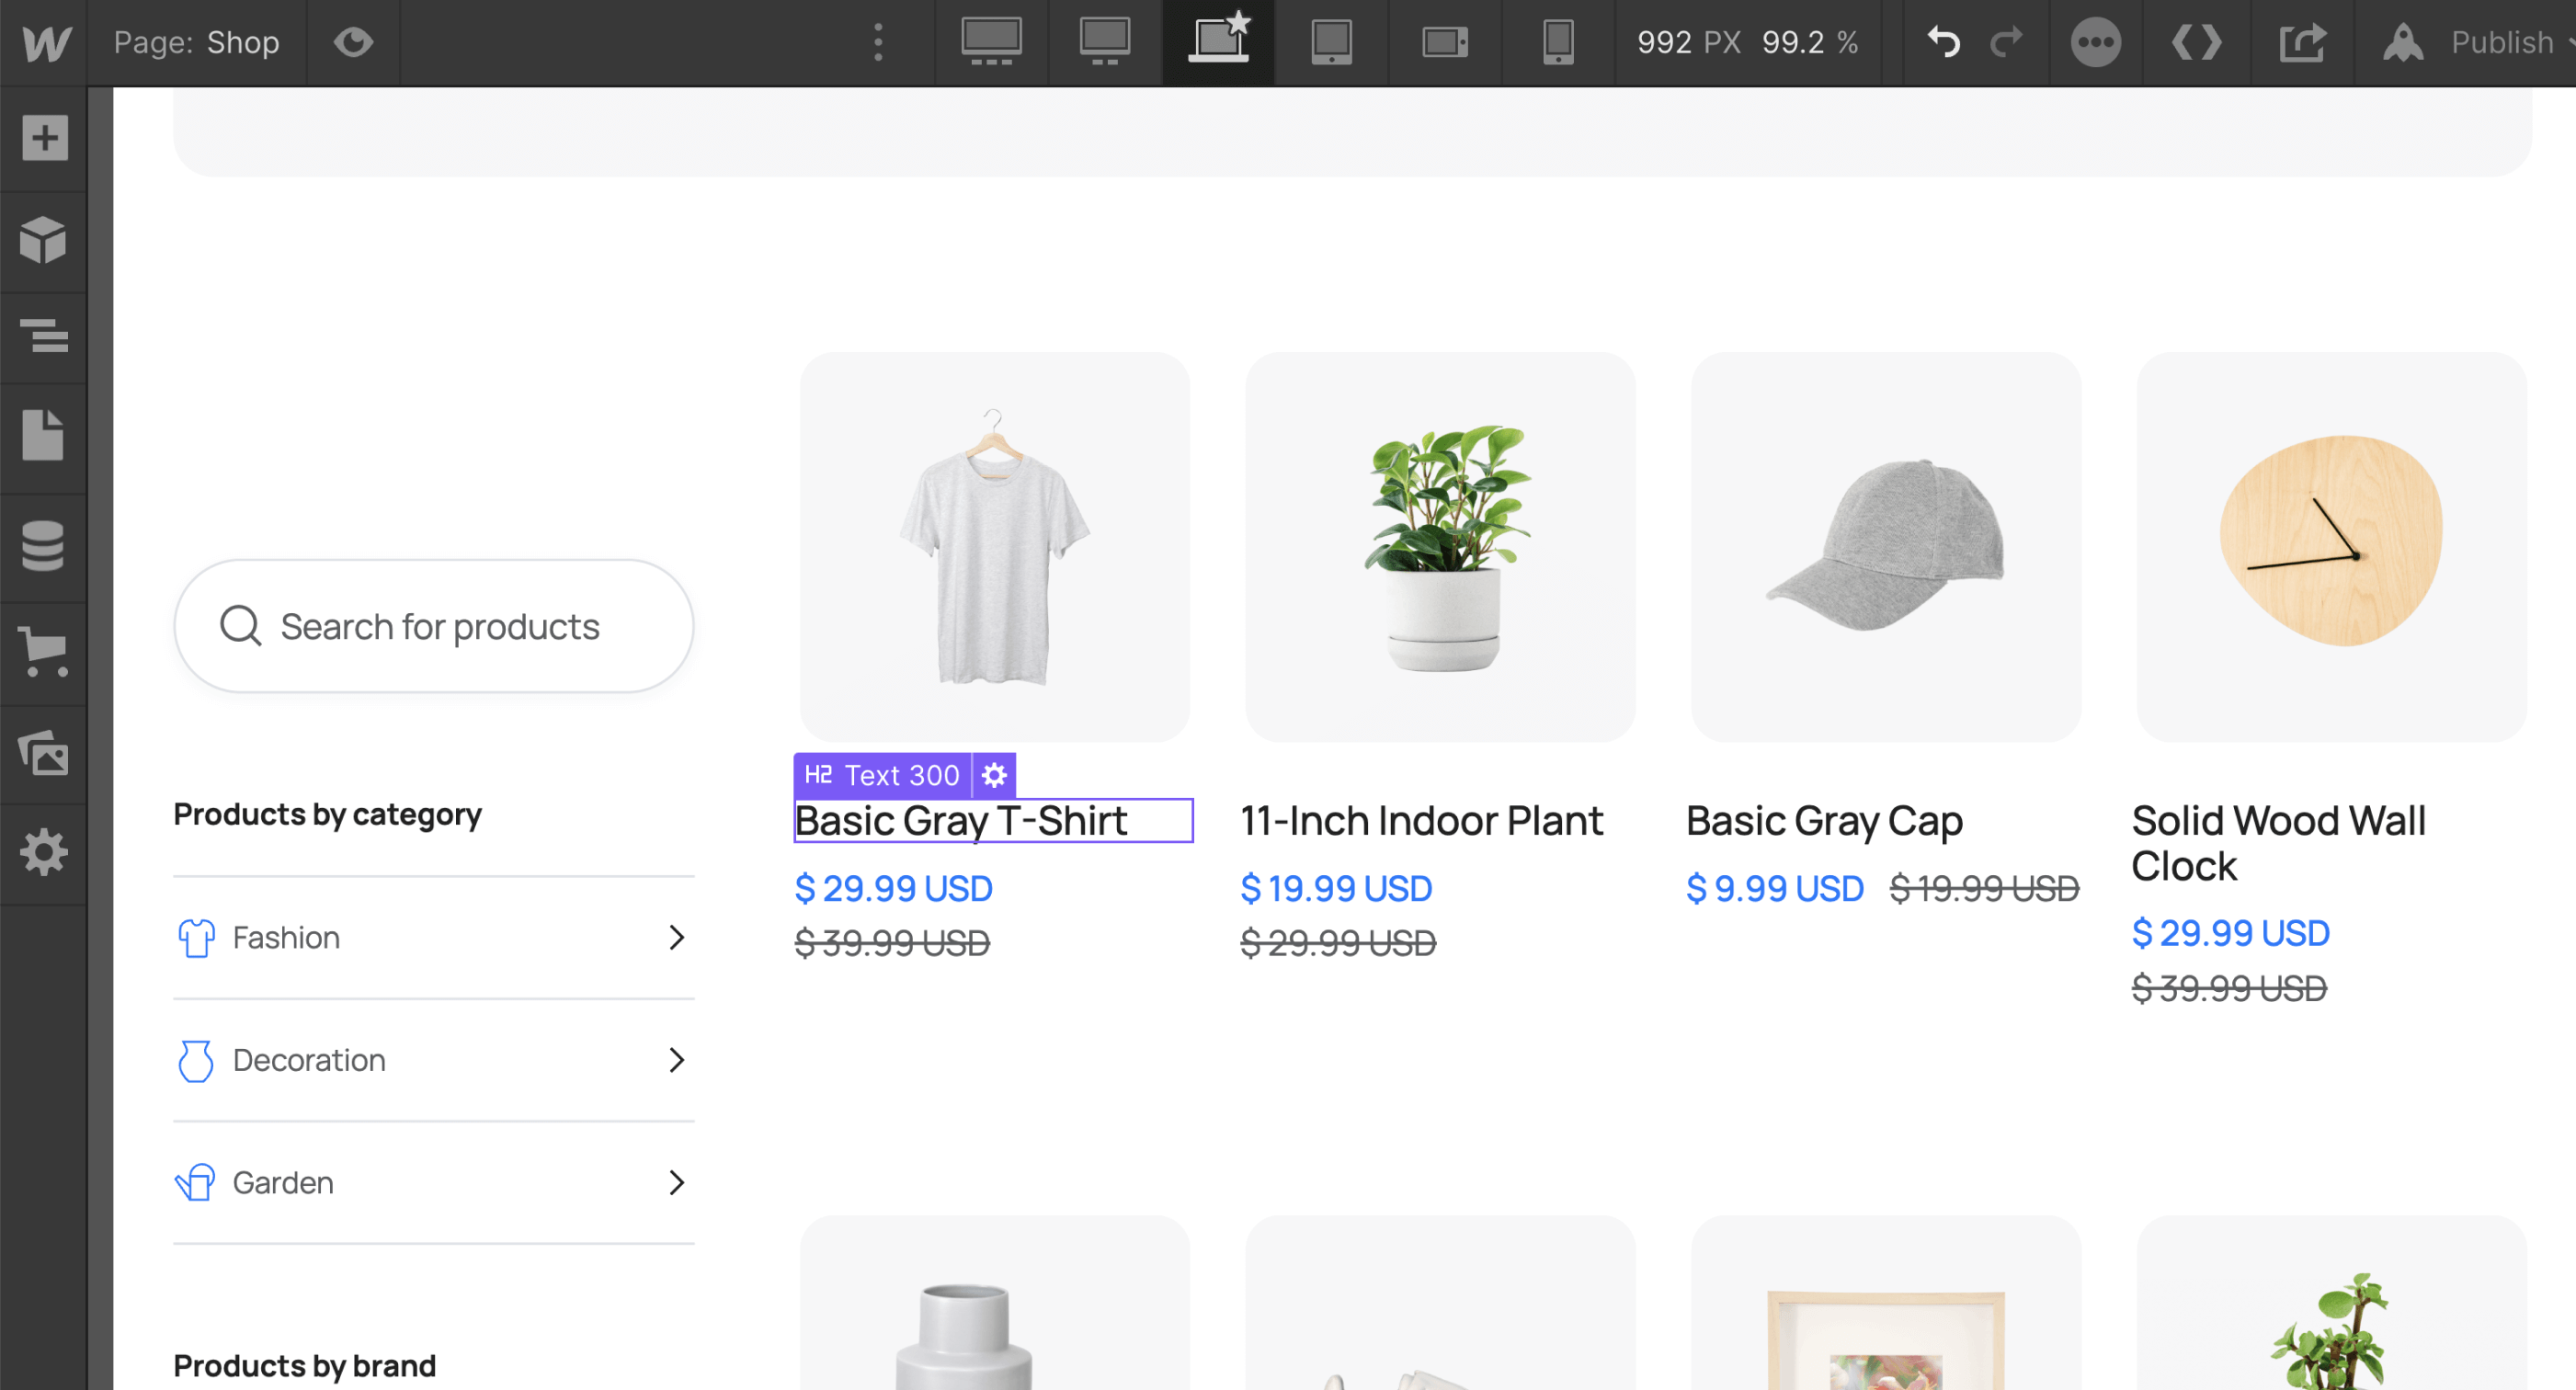Click the gray vase product image
Image resolution: width=2576 pixels, height=1390 pixels.
coord(994,1303)
